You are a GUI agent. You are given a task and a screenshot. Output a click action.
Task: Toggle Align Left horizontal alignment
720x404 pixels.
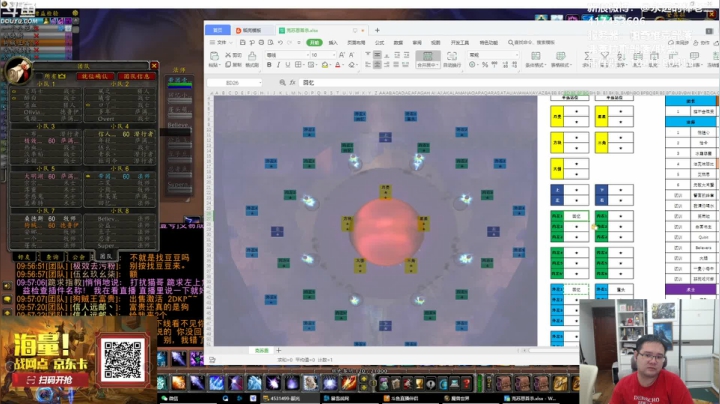368,65
